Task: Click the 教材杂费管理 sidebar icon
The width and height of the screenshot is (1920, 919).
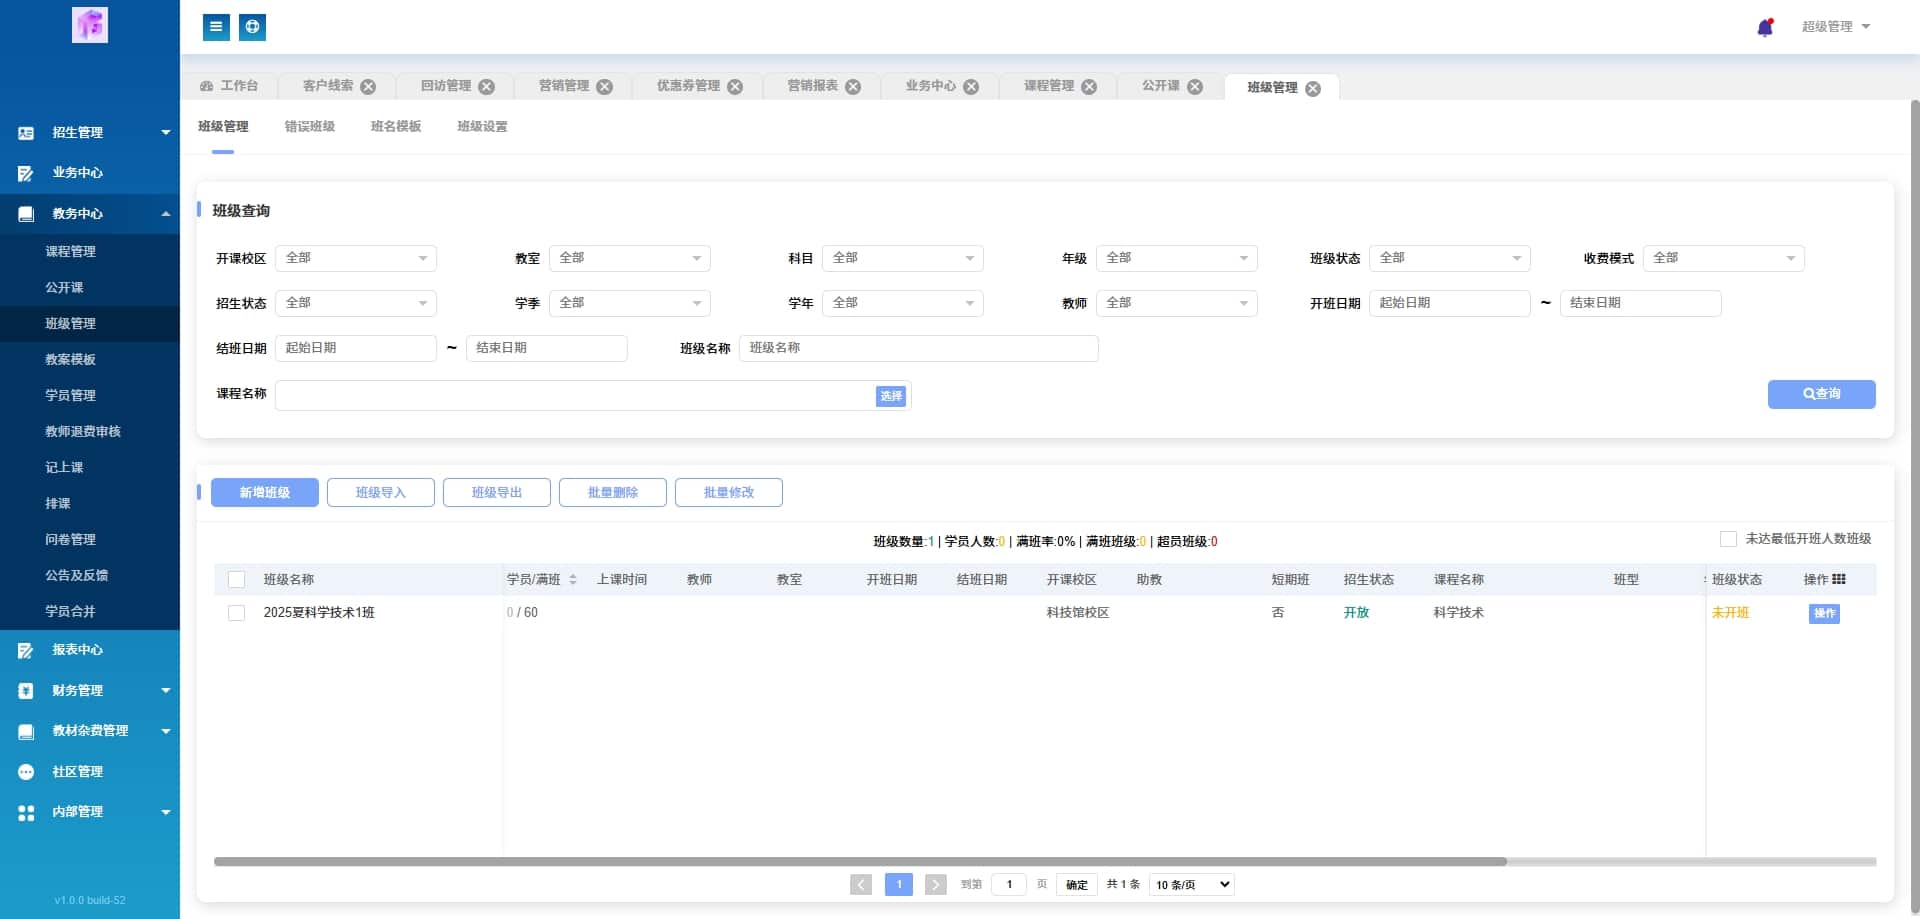Action: pos(26,731)
